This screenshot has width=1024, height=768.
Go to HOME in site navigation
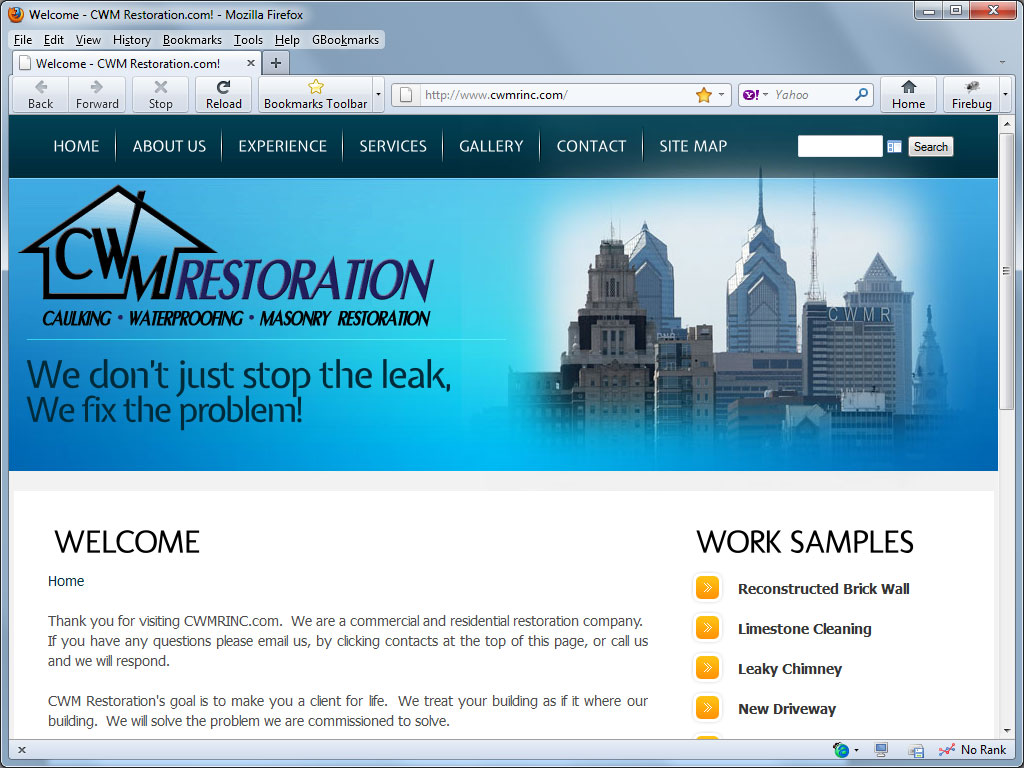[76, 146]
